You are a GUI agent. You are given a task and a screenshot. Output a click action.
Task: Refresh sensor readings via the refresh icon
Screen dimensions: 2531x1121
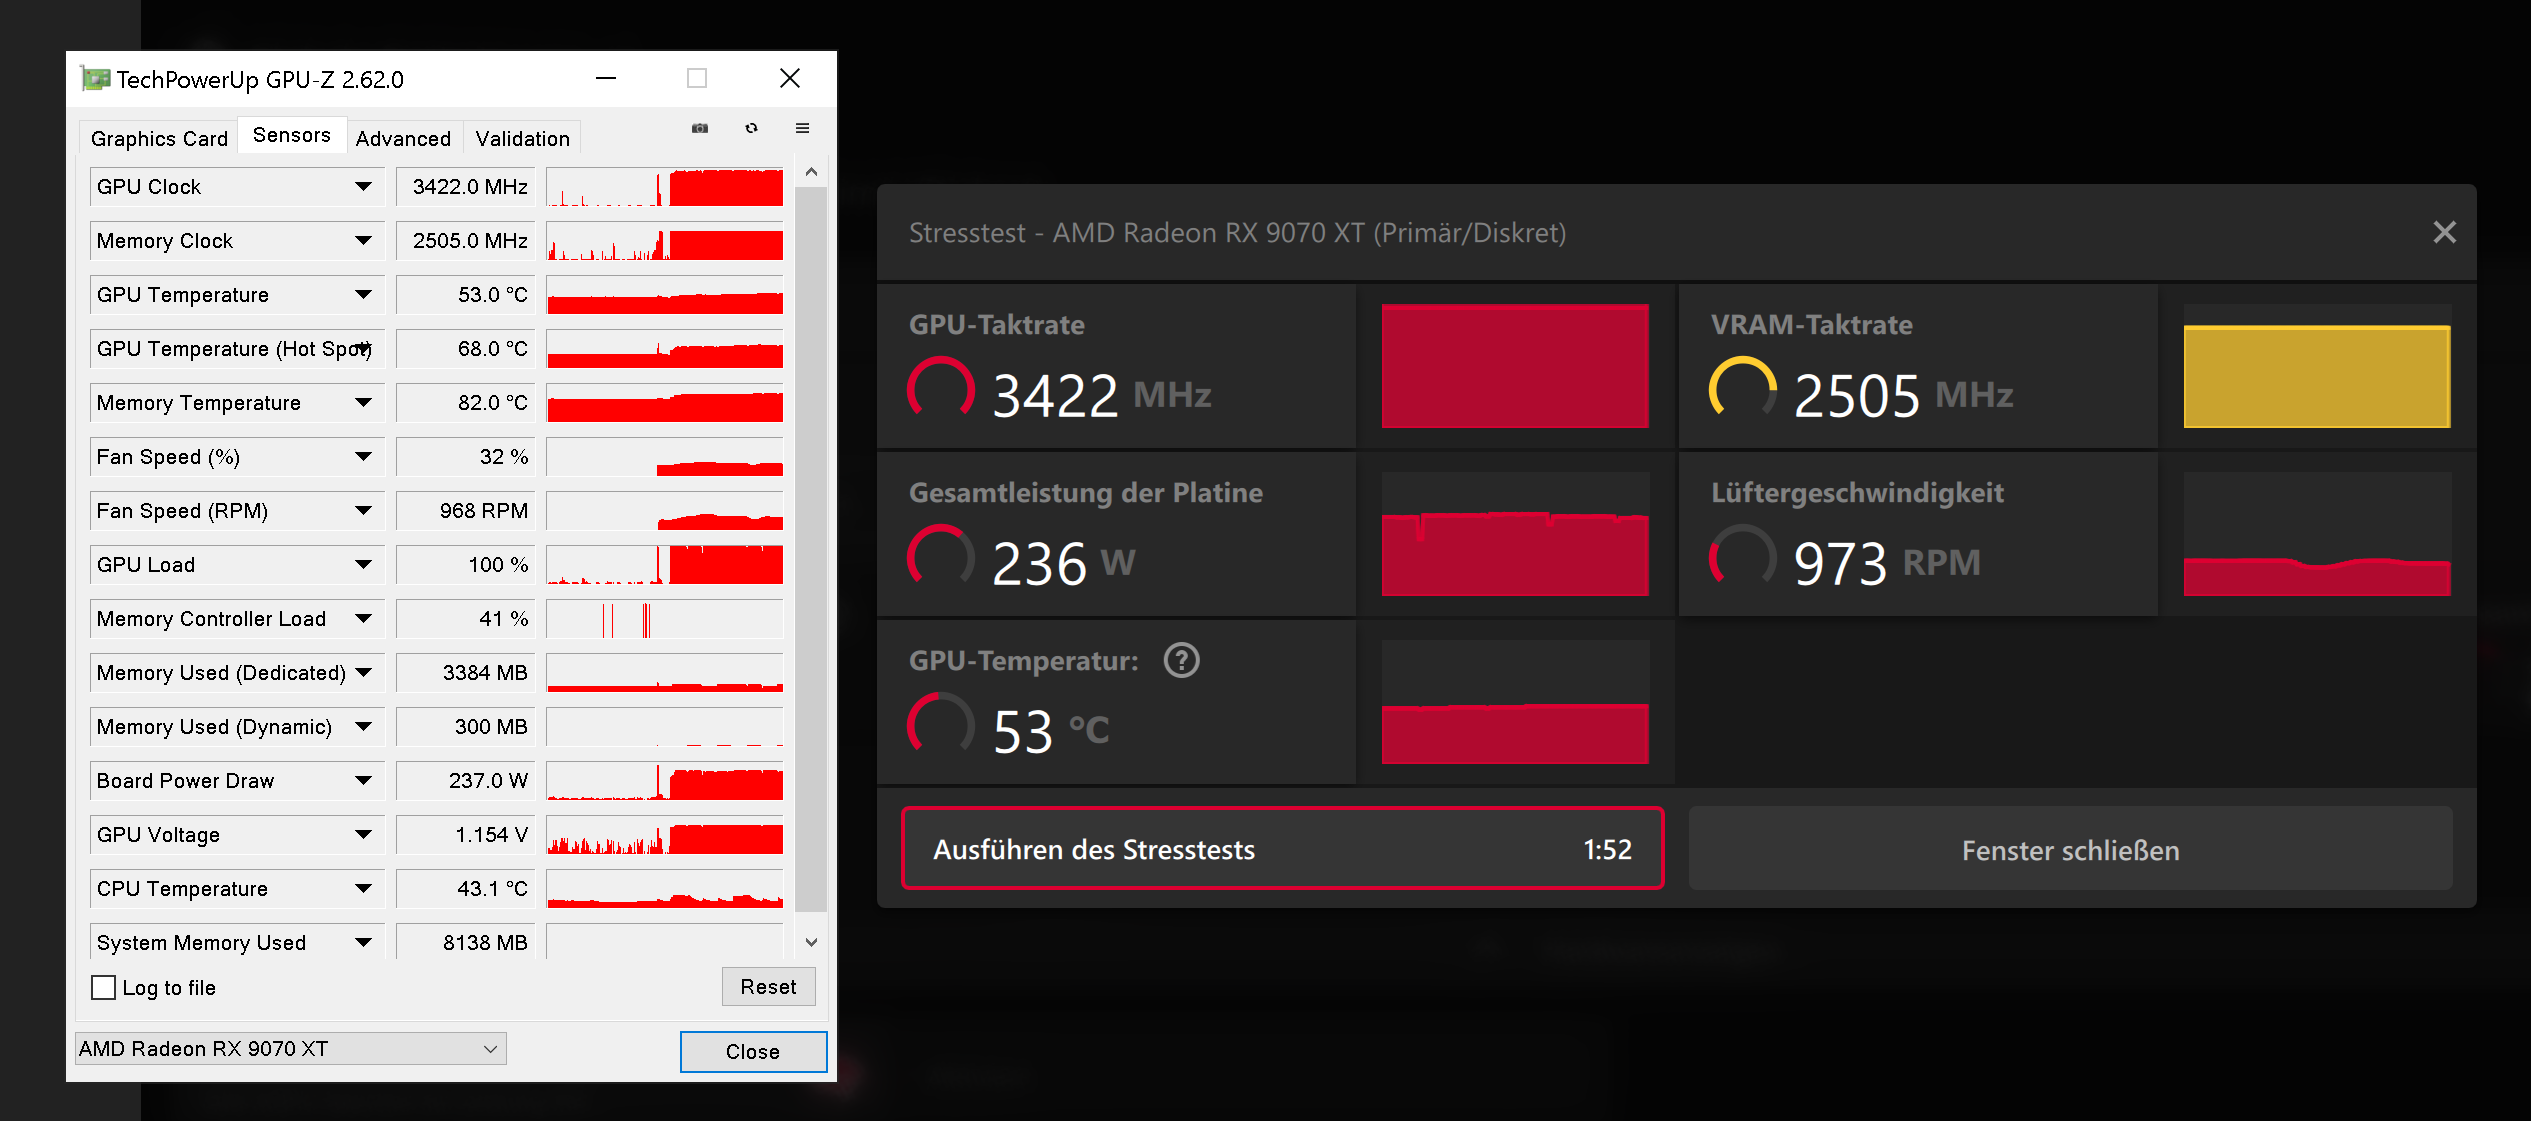[751, 128]
